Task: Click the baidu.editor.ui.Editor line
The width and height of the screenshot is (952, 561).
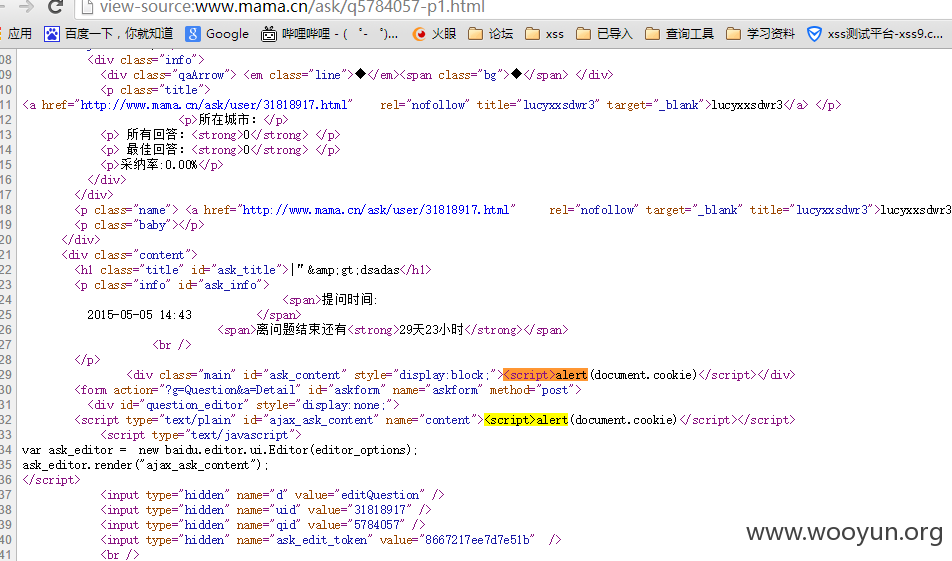Action: pos(220,449)
